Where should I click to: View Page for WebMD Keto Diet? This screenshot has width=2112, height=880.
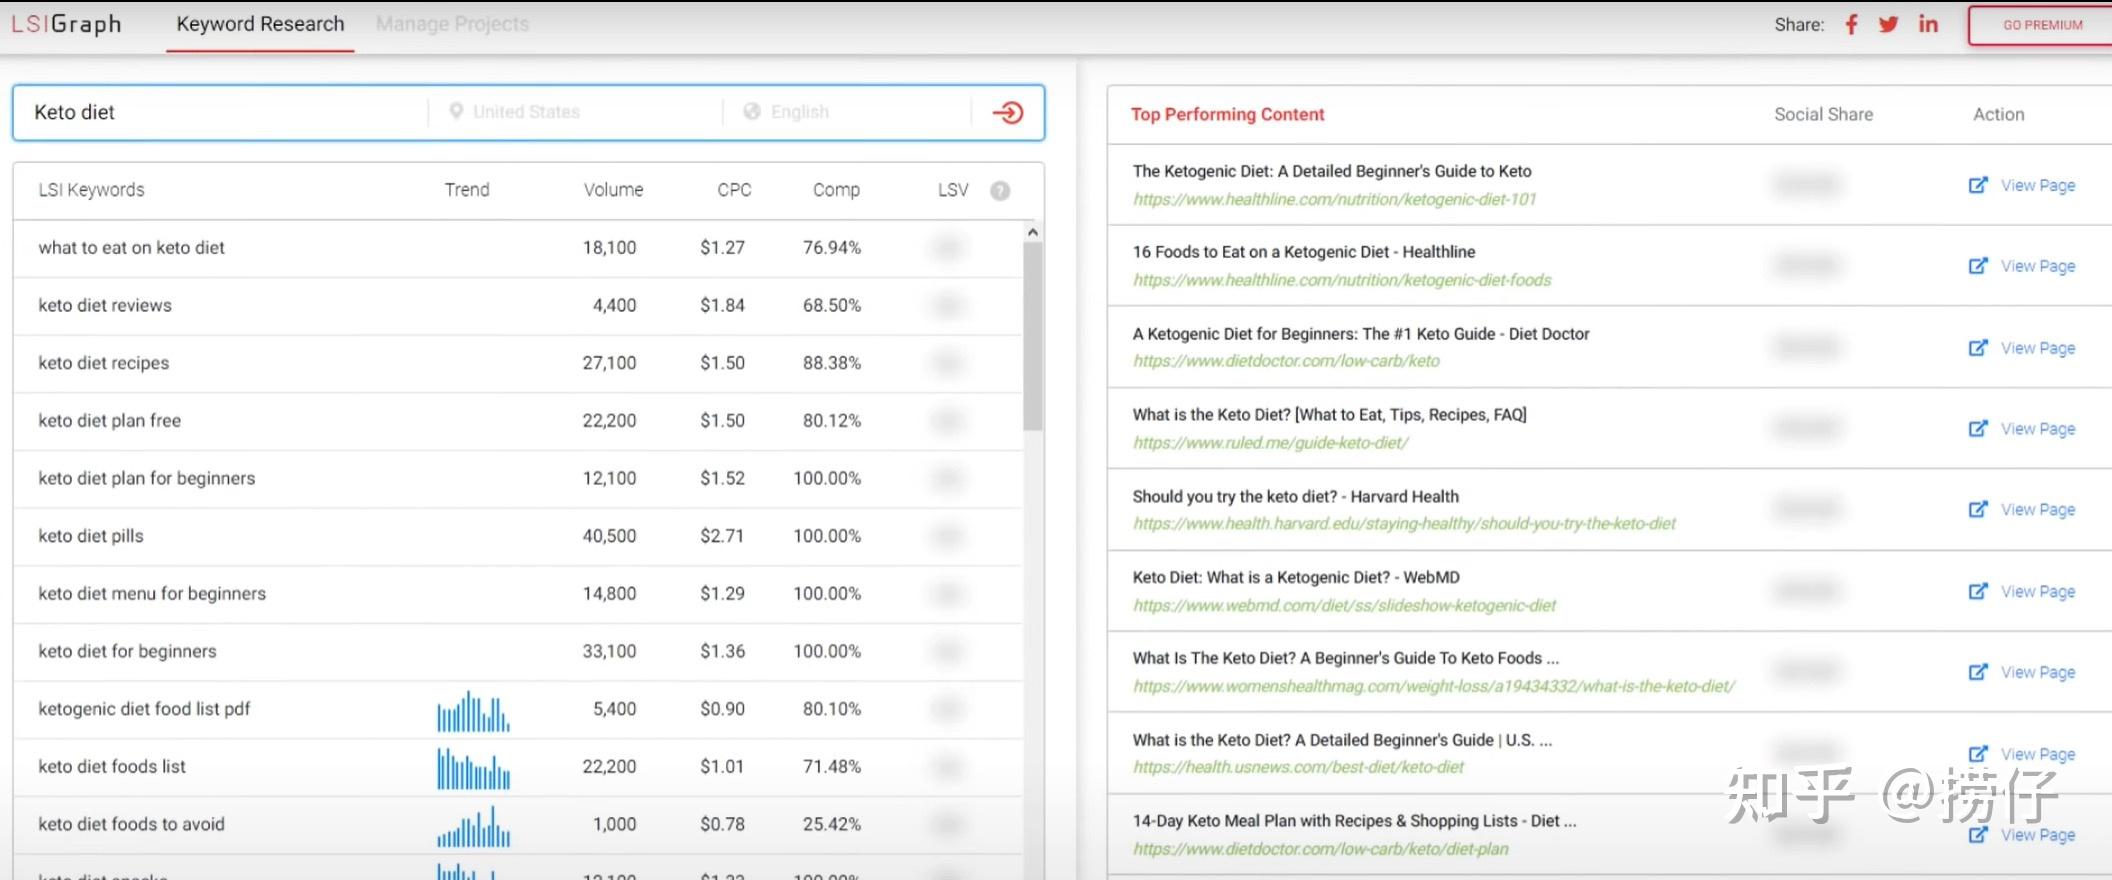point(2038,592)
